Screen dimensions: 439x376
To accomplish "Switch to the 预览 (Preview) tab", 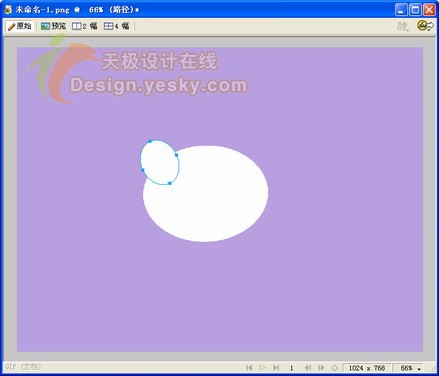I will pyautogui.click(x=53, y=26).
